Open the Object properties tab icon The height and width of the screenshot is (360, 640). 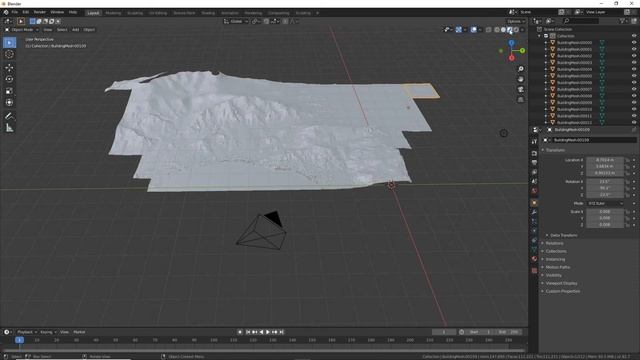pyautogui.click(x=534, y=203)
